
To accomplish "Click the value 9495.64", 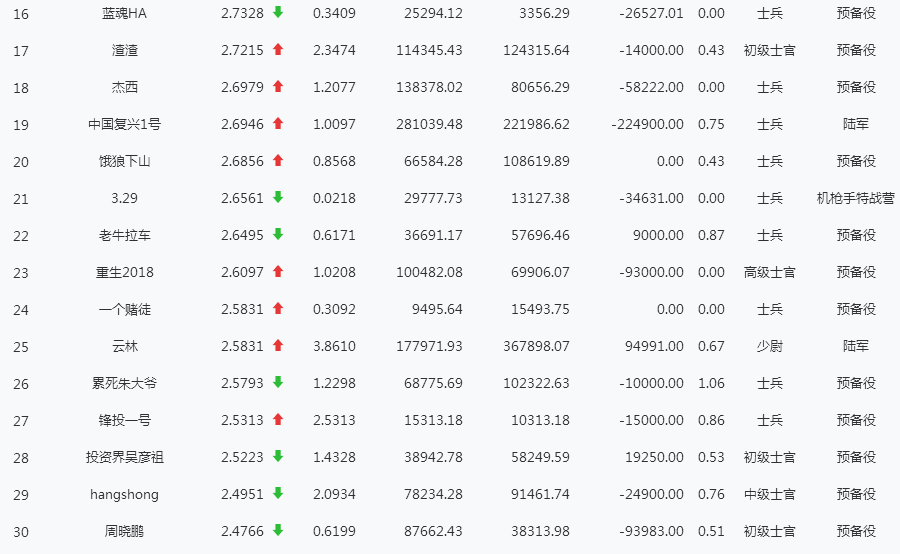I will 437,309.
